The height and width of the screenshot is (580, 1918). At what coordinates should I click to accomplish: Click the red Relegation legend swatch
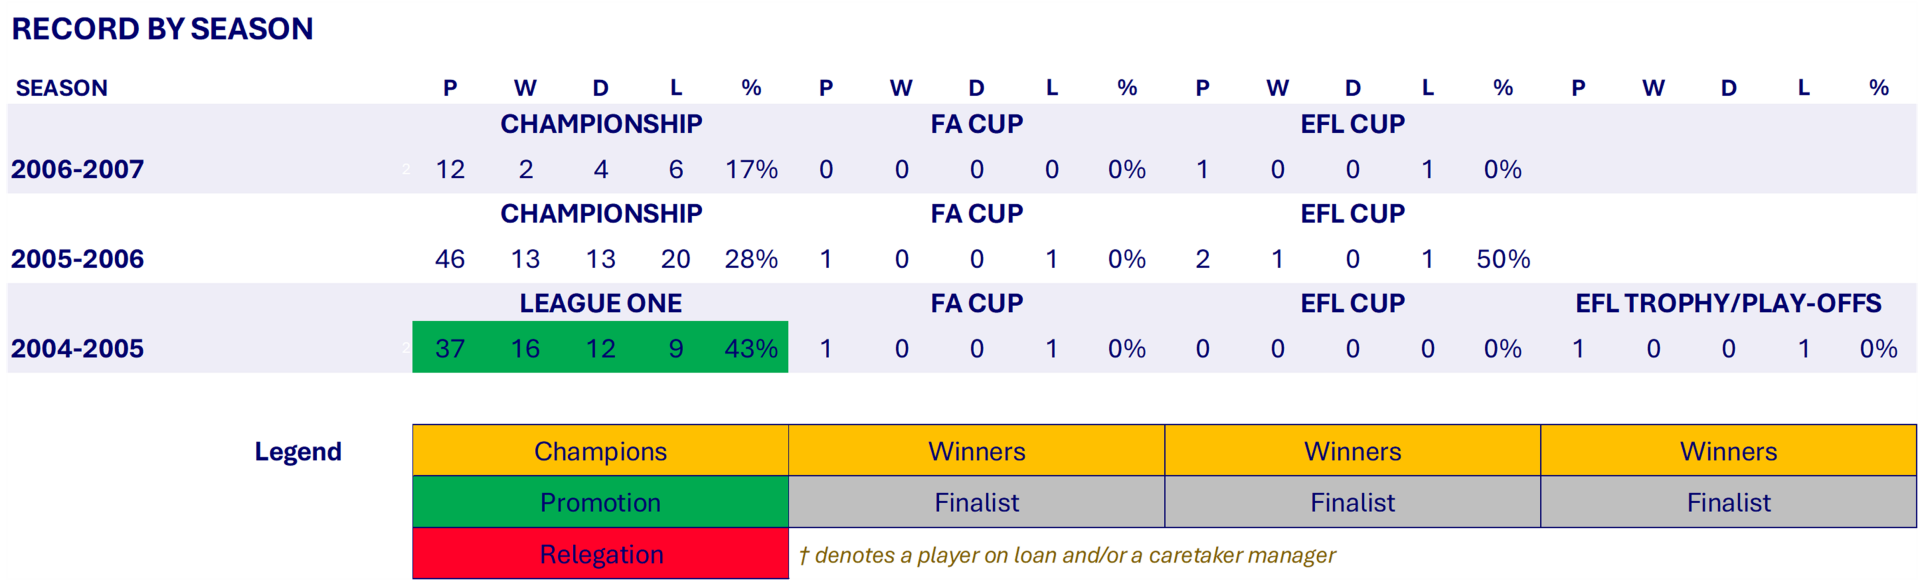(600, 554)
